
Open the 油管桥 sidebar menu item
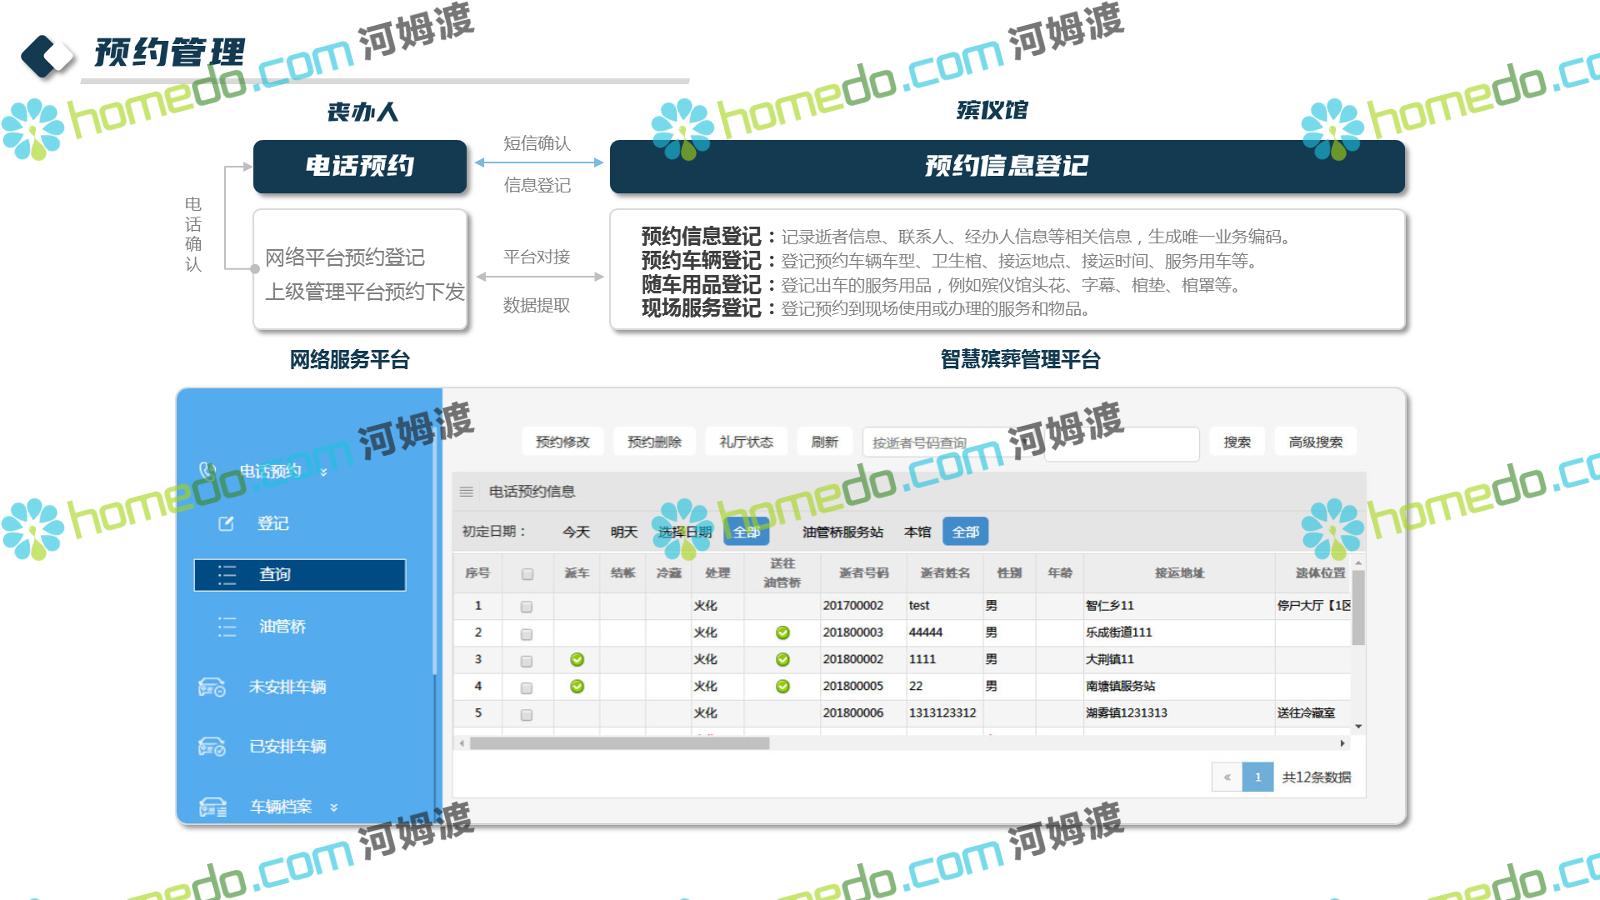tap(283, 627)
